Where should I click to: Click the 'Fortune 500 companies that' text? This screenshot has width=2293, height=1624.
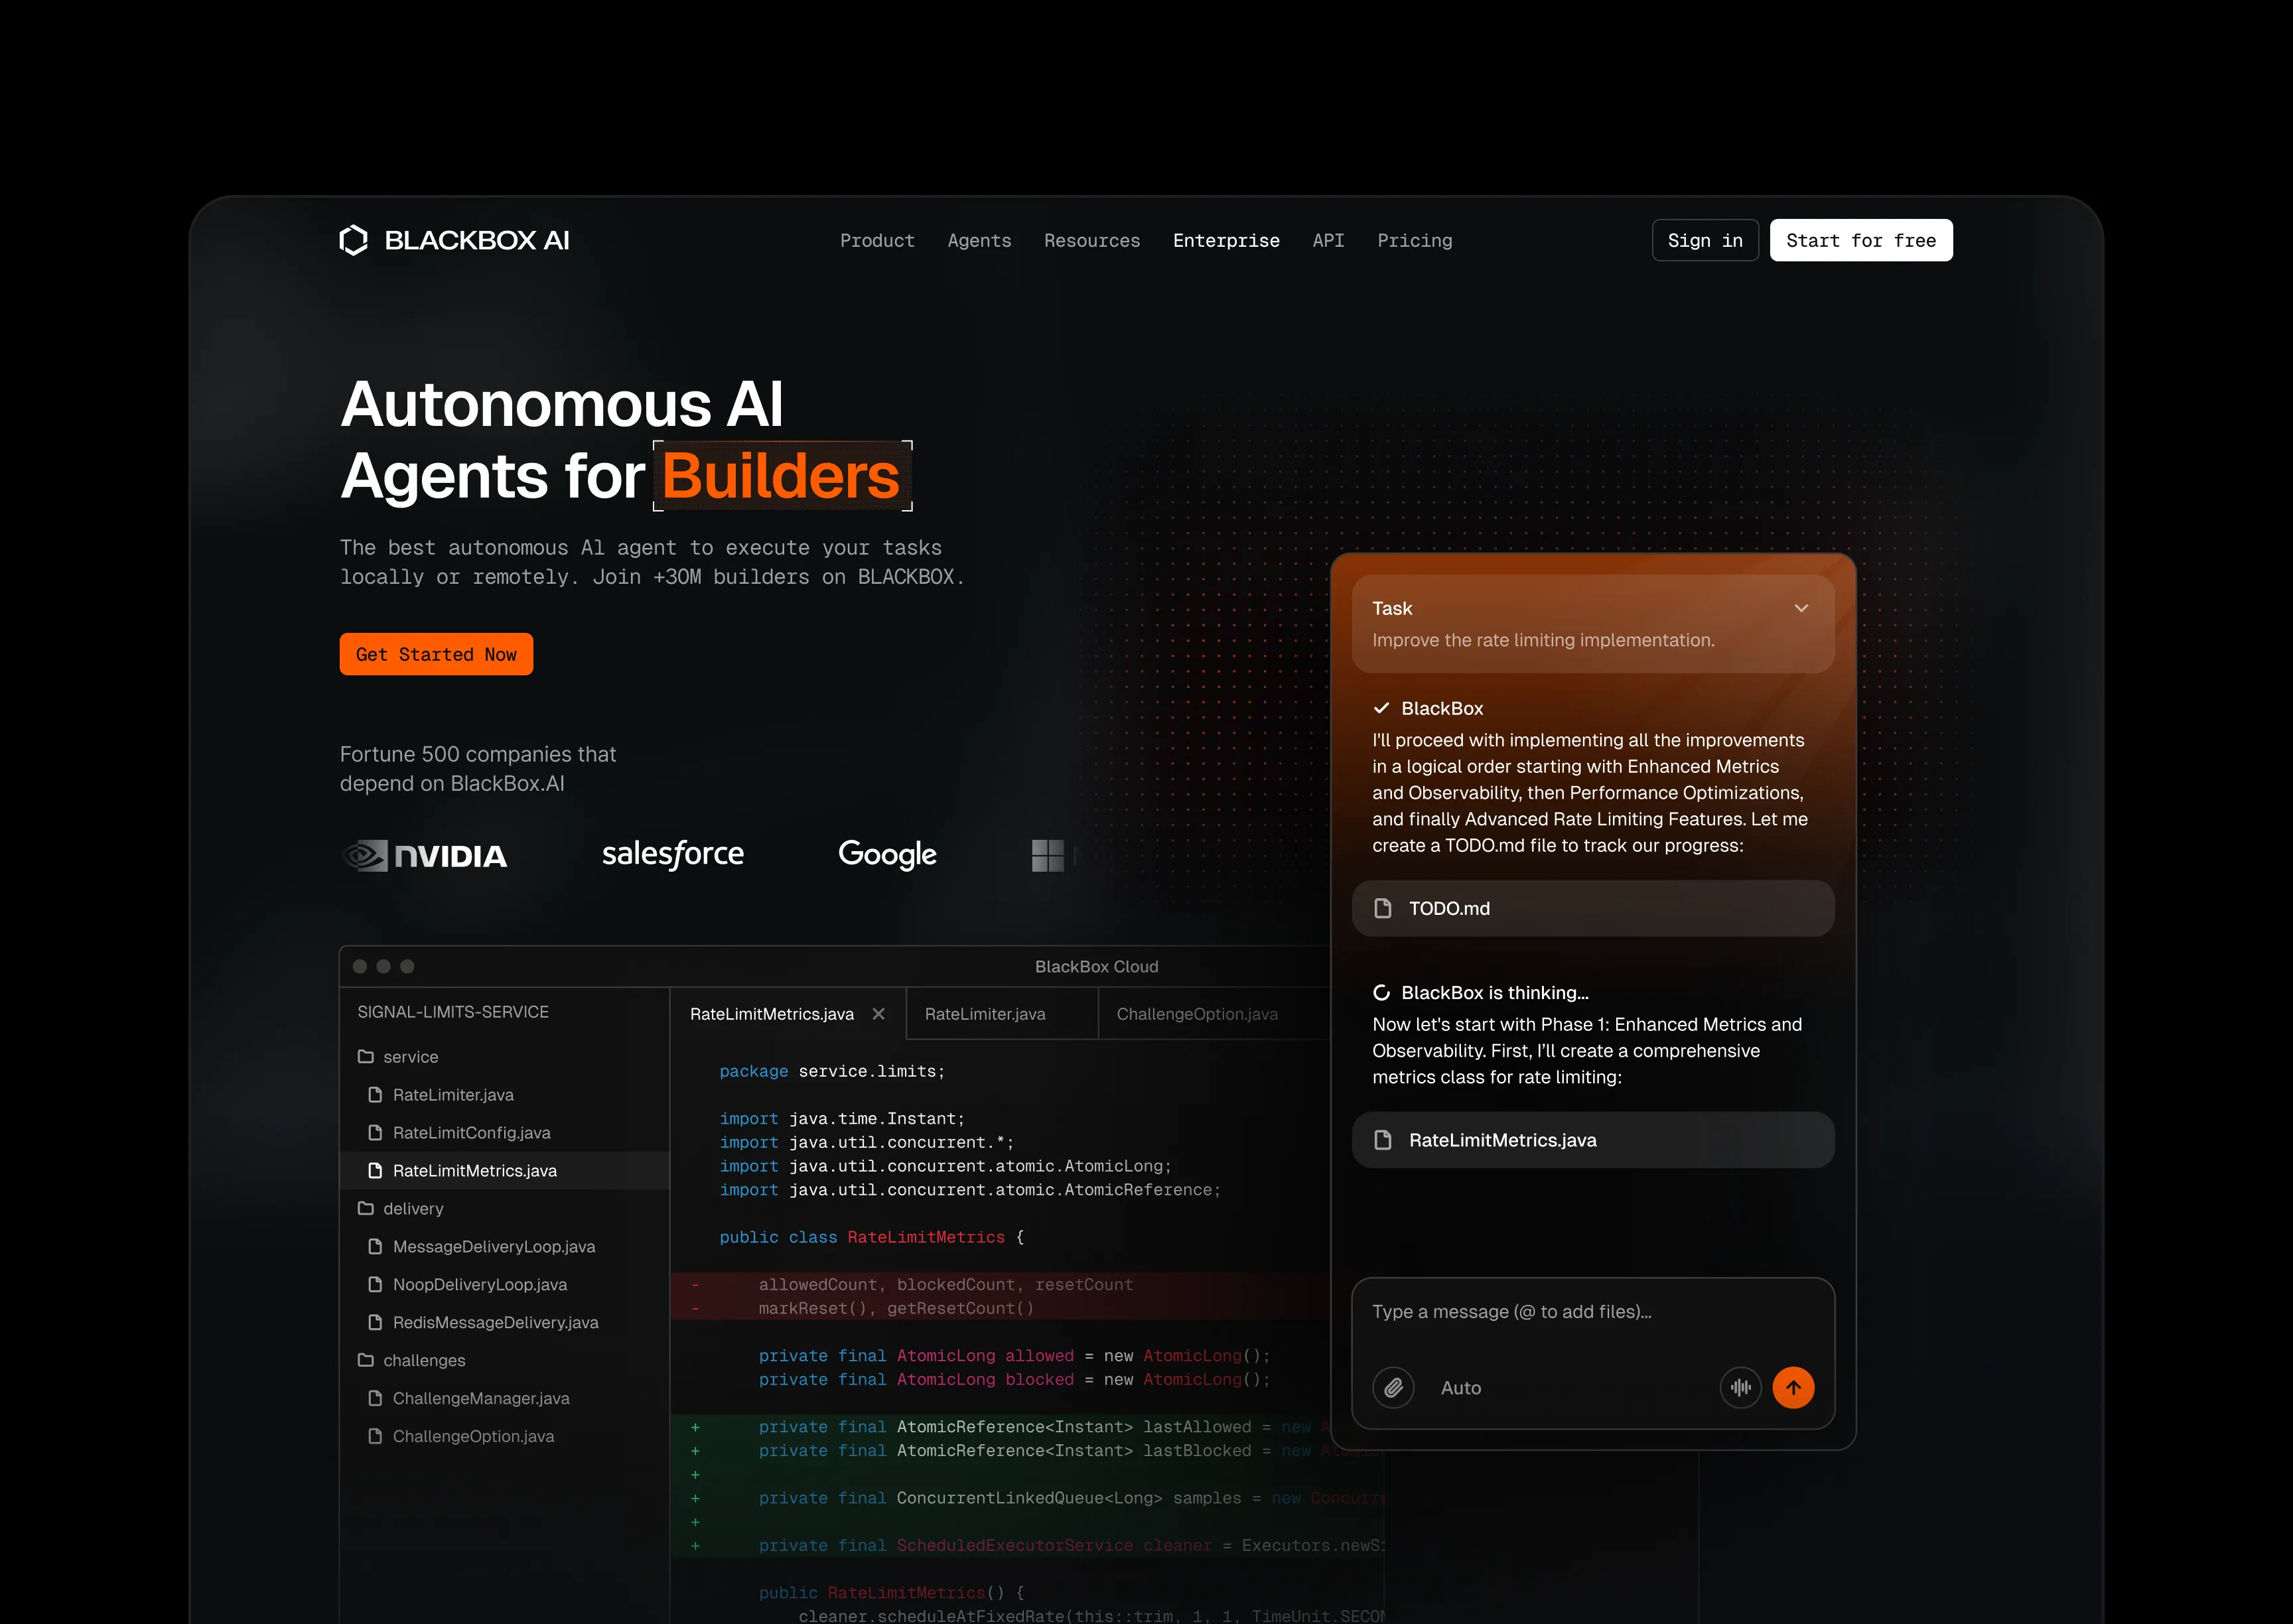[x=478, y=754]
